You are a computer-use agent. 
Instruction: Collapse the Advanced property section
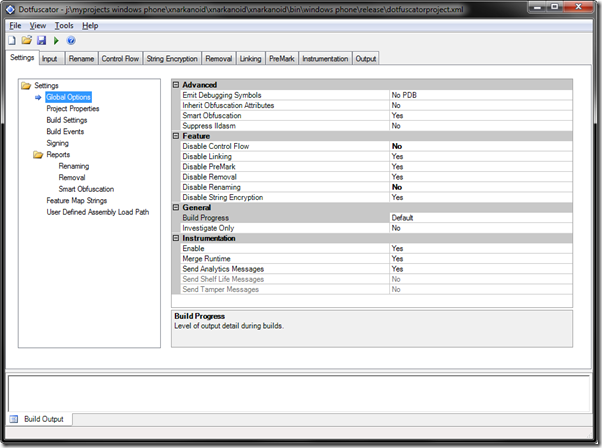(176, 84)
